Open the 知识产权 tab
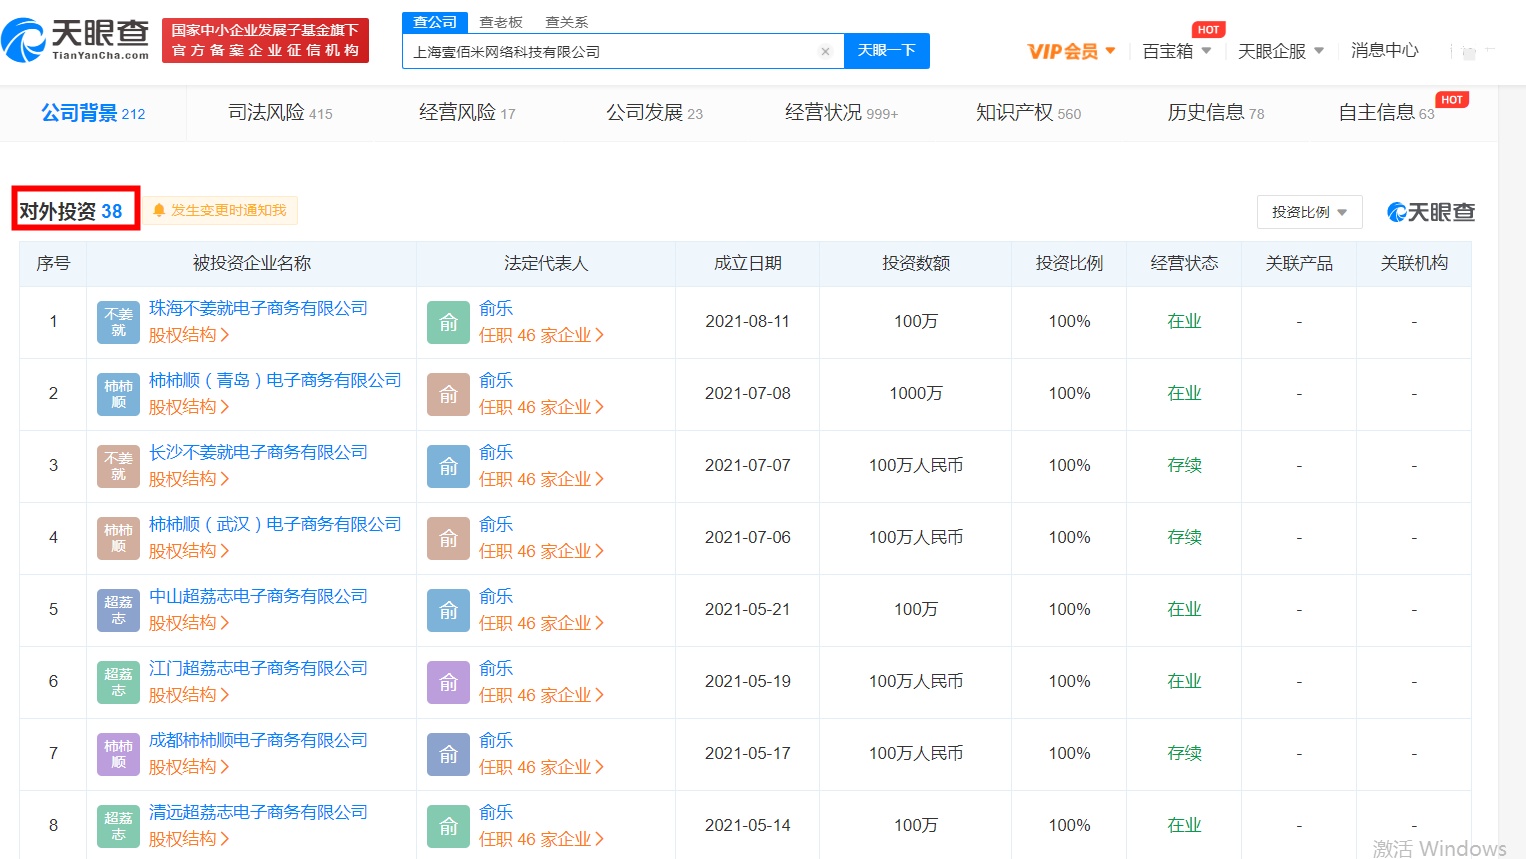 tap(1028, 113)
